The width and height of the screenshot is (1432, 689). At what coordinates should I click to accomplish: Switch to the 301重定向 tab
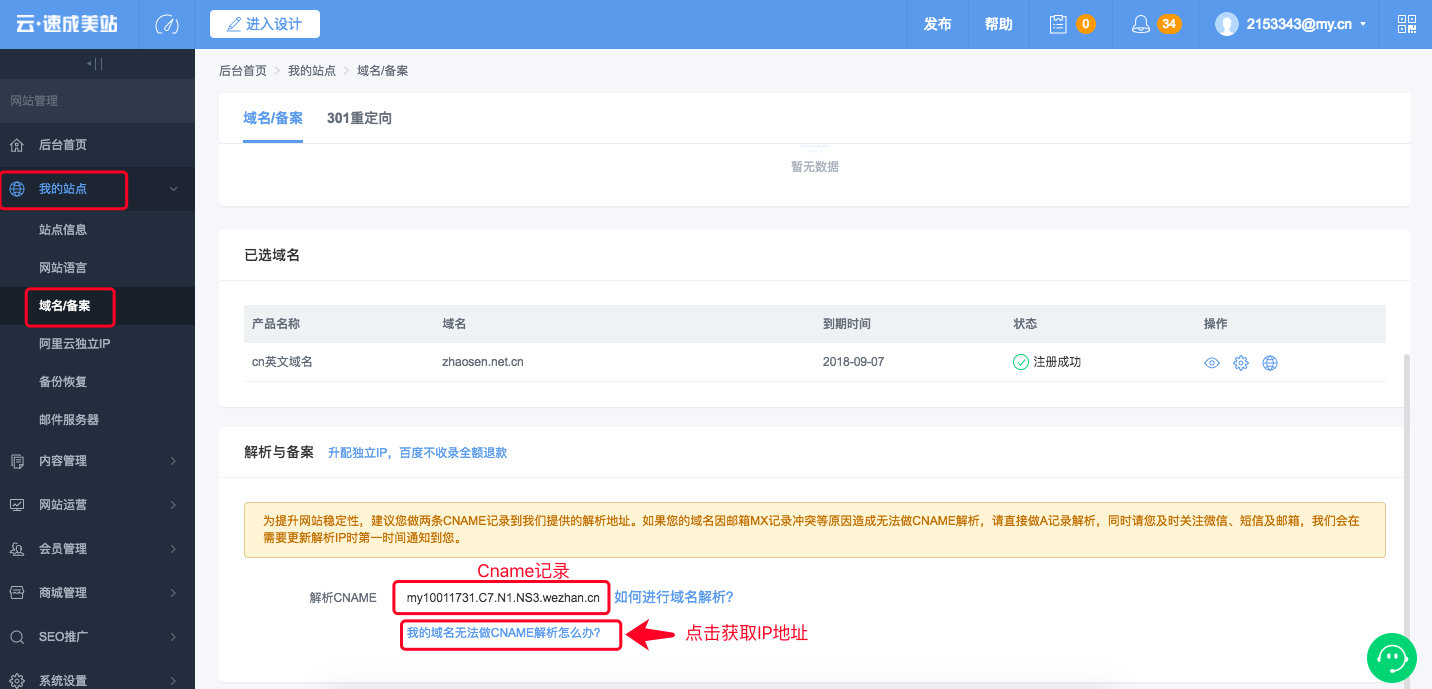[x=359, y=118]
